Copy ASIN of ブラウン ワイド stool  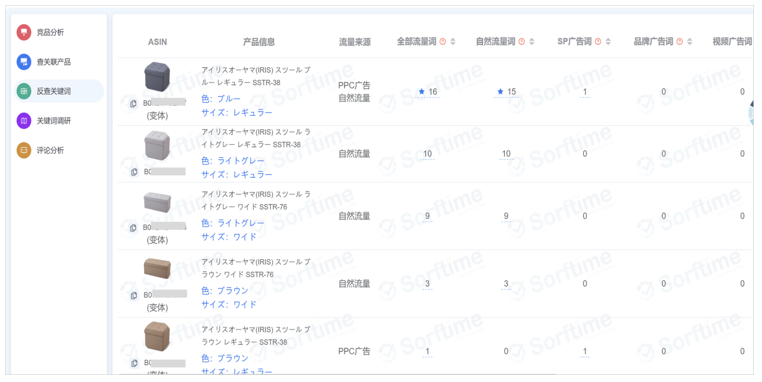point(134,295)
